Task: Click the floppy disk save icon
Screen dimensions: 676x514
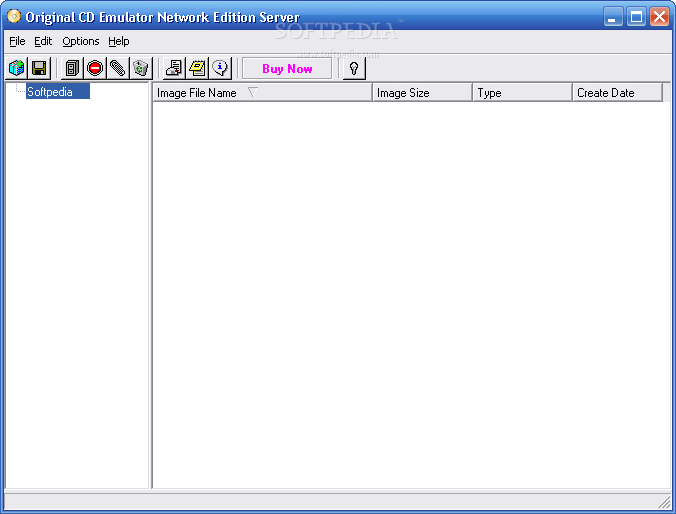Action: pyautogui.click(x=39, y=68)
